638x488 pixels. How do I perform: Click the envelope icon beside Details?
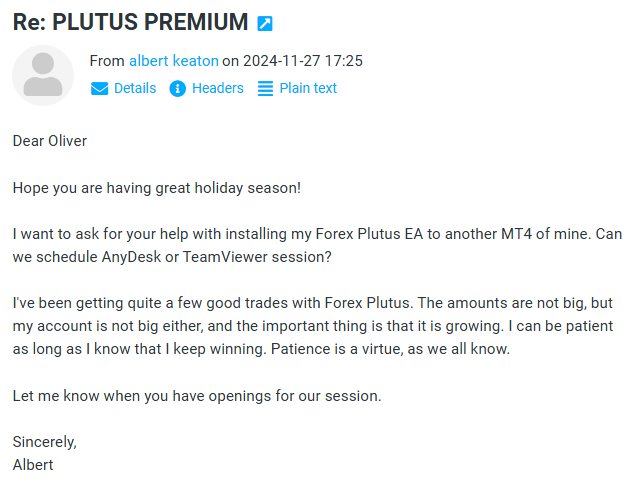click(x=99, y=88)
